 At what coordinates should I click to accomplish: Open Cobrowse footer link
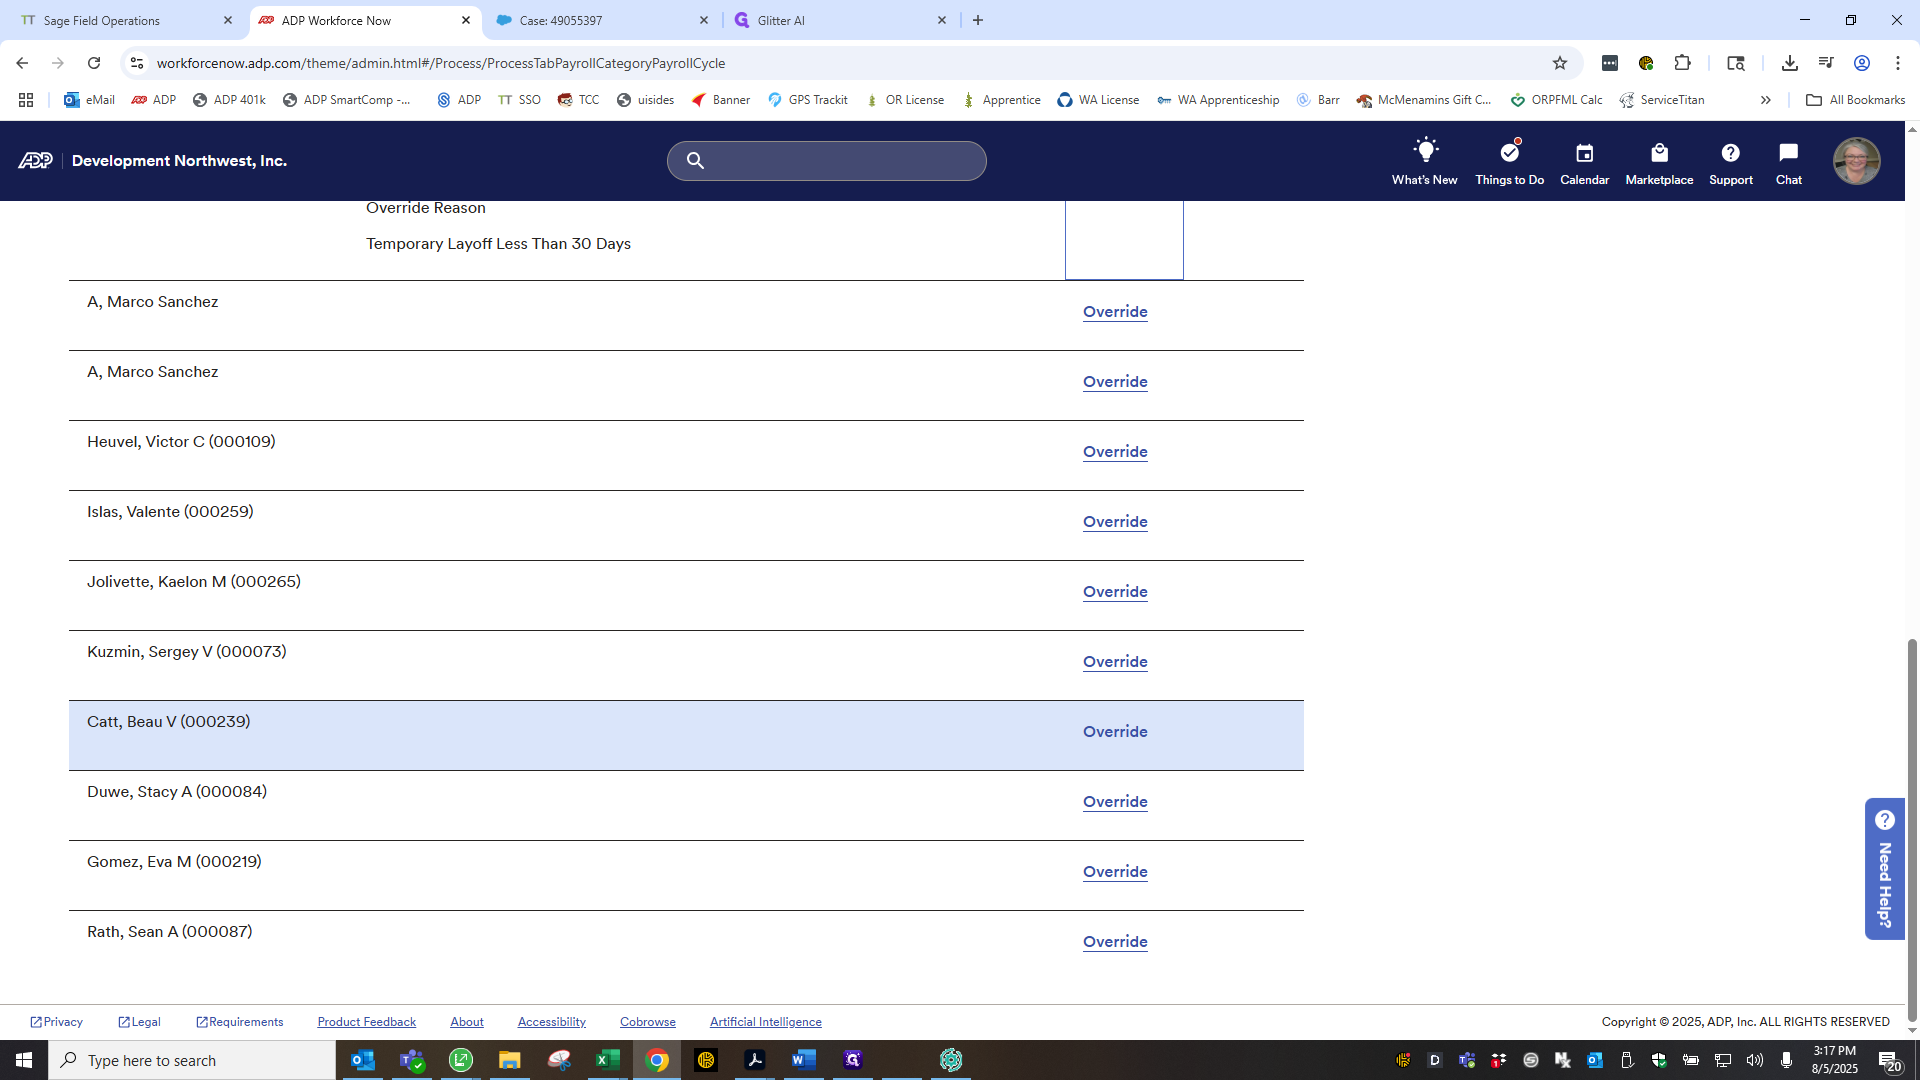pos(647,1022)
